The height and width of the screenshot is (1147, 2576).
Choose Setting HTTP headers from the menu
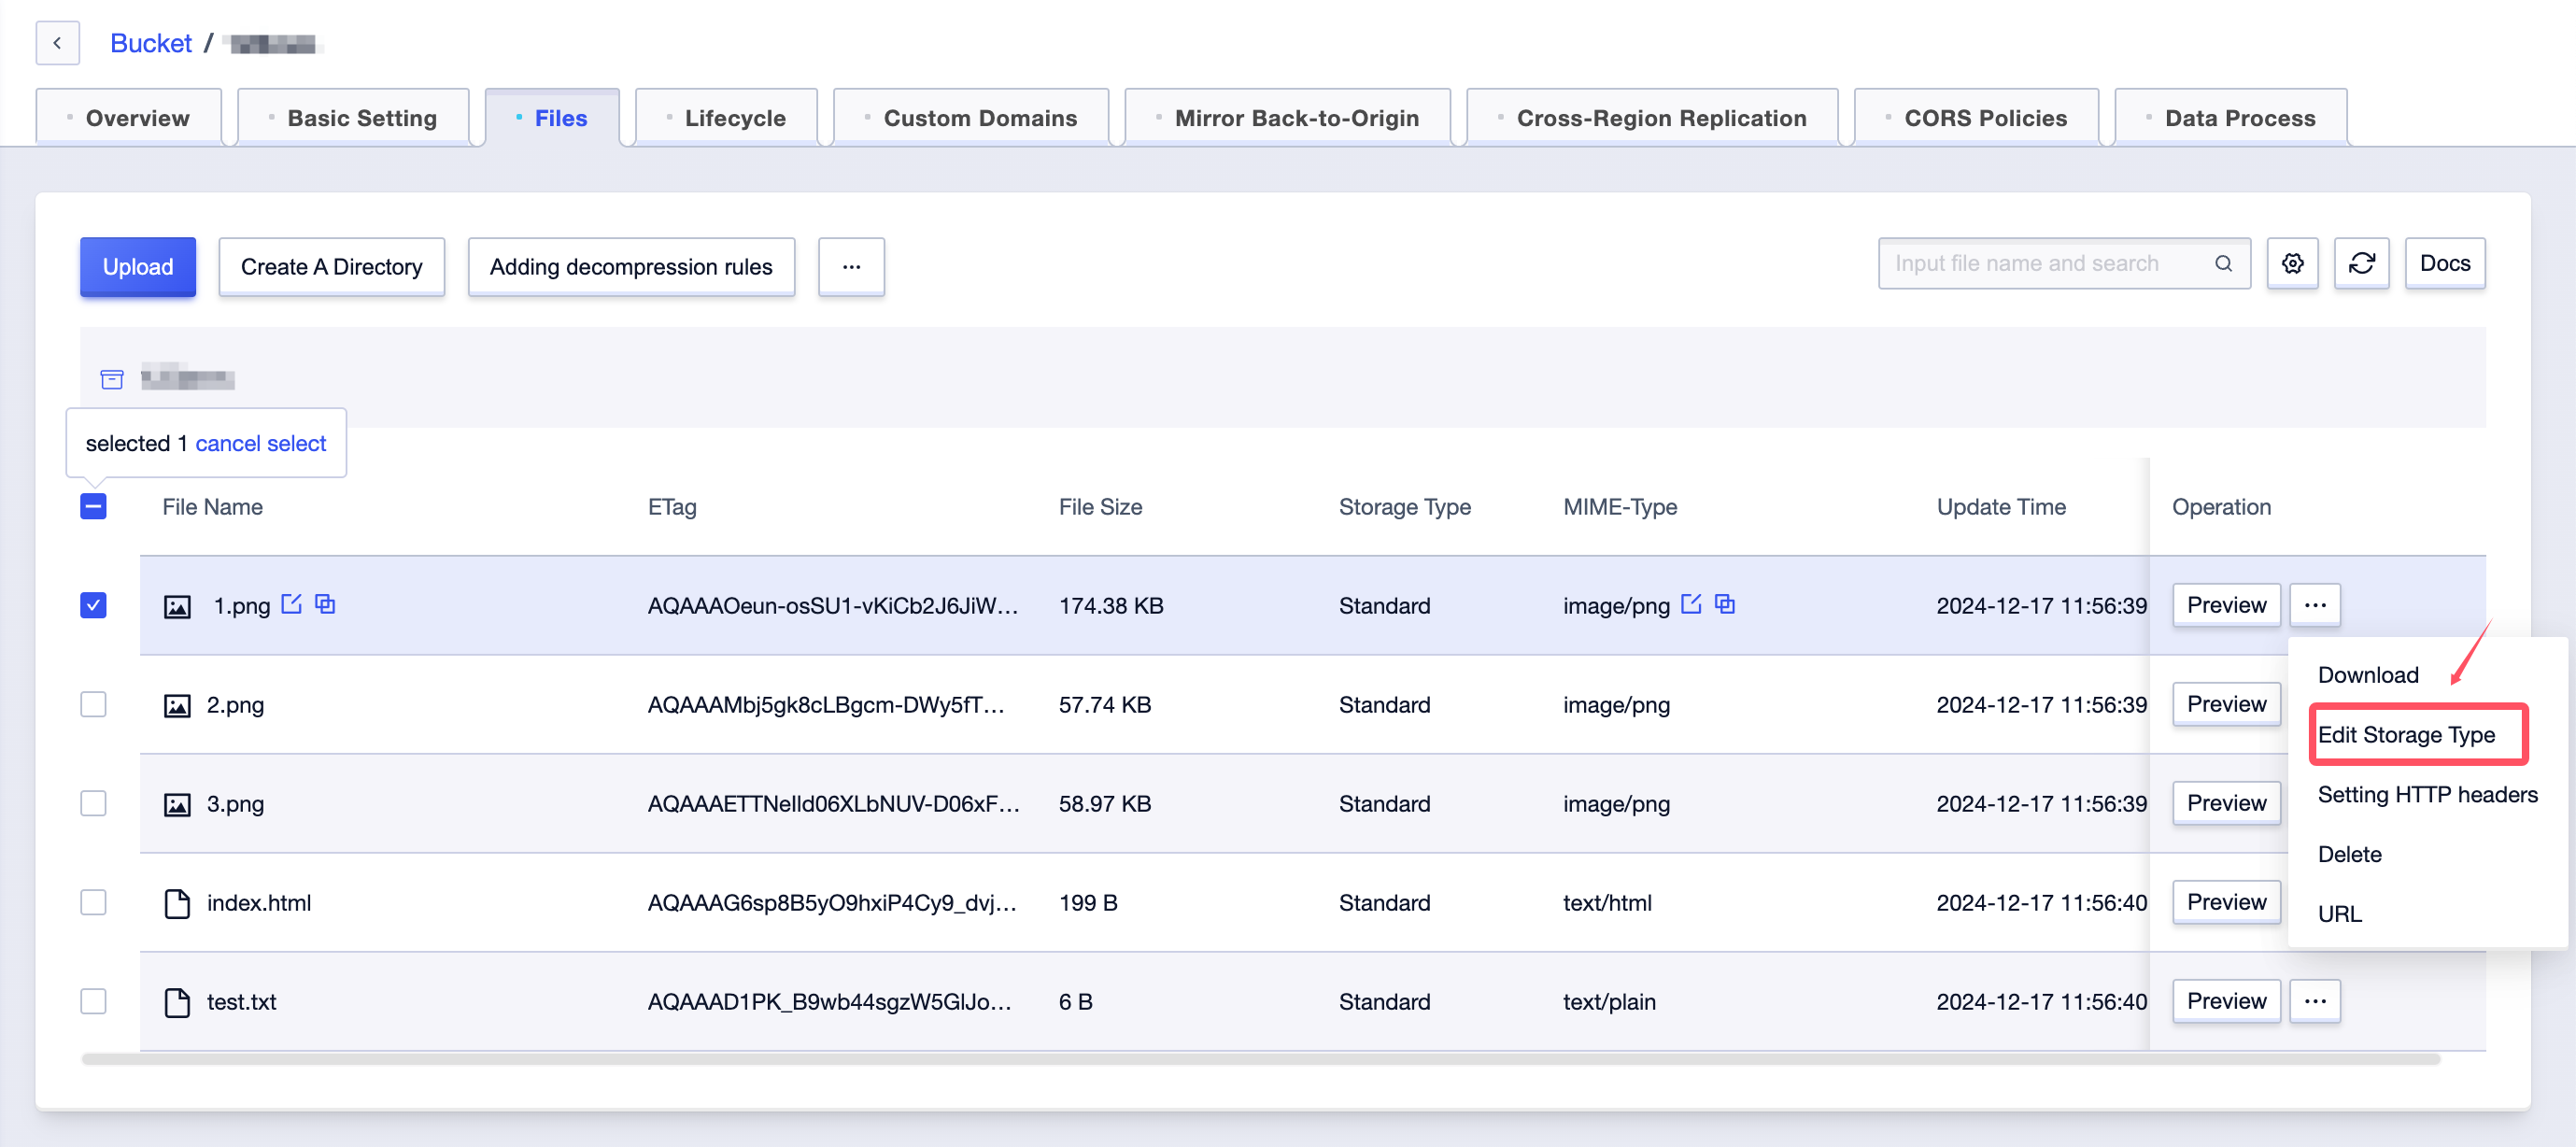2427,795
